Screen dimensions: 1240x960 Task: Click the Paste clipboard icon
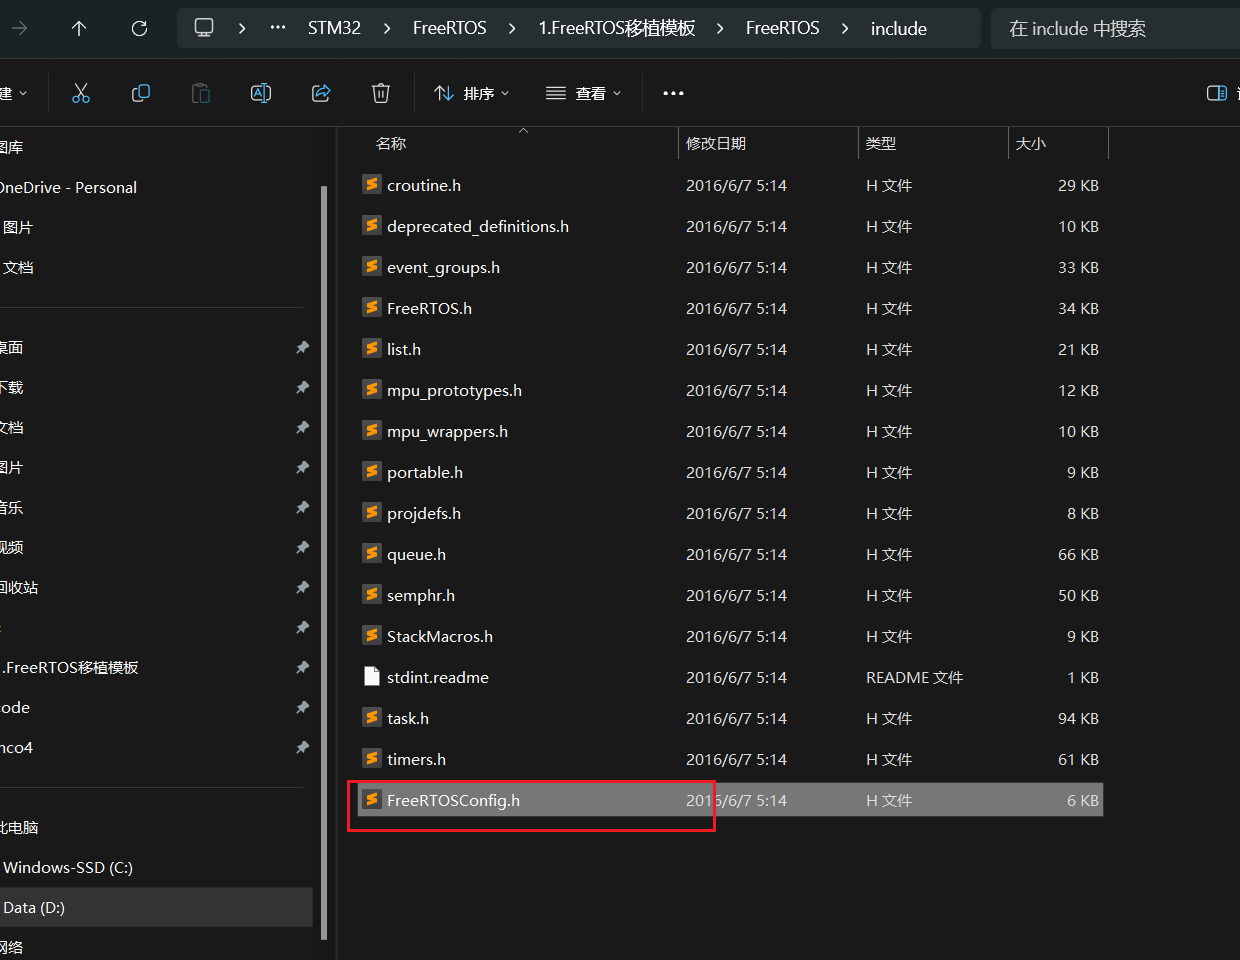click(x=201, y=93)
